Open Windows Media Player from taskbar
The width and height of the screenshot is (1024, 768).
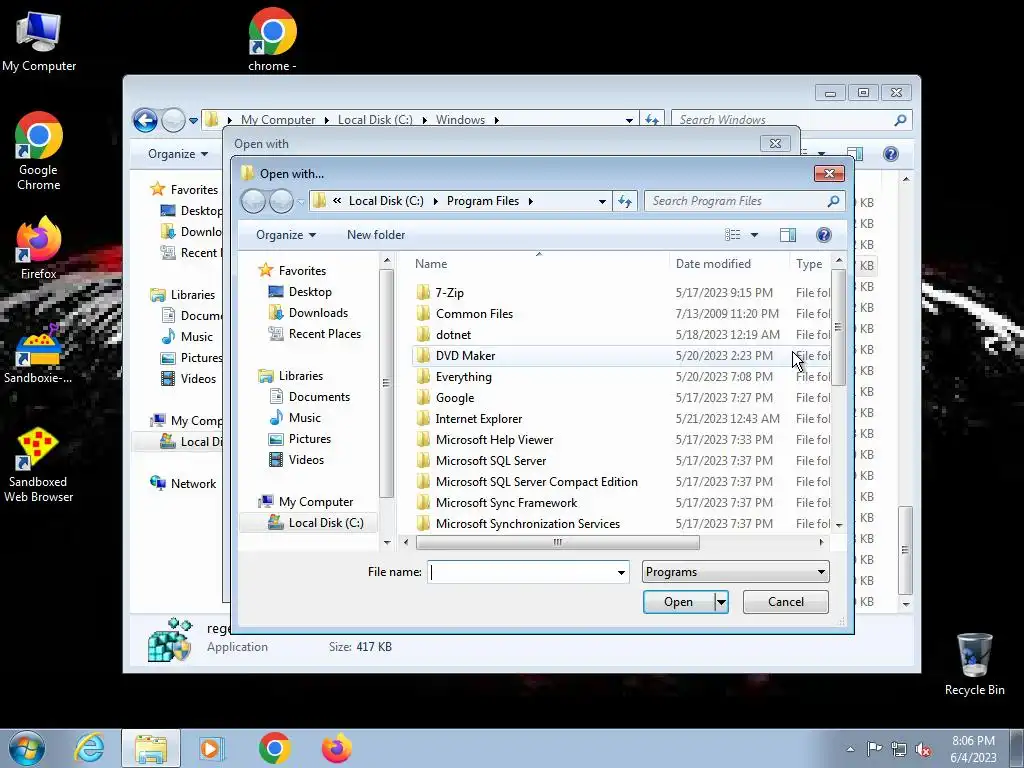[212, 748]
